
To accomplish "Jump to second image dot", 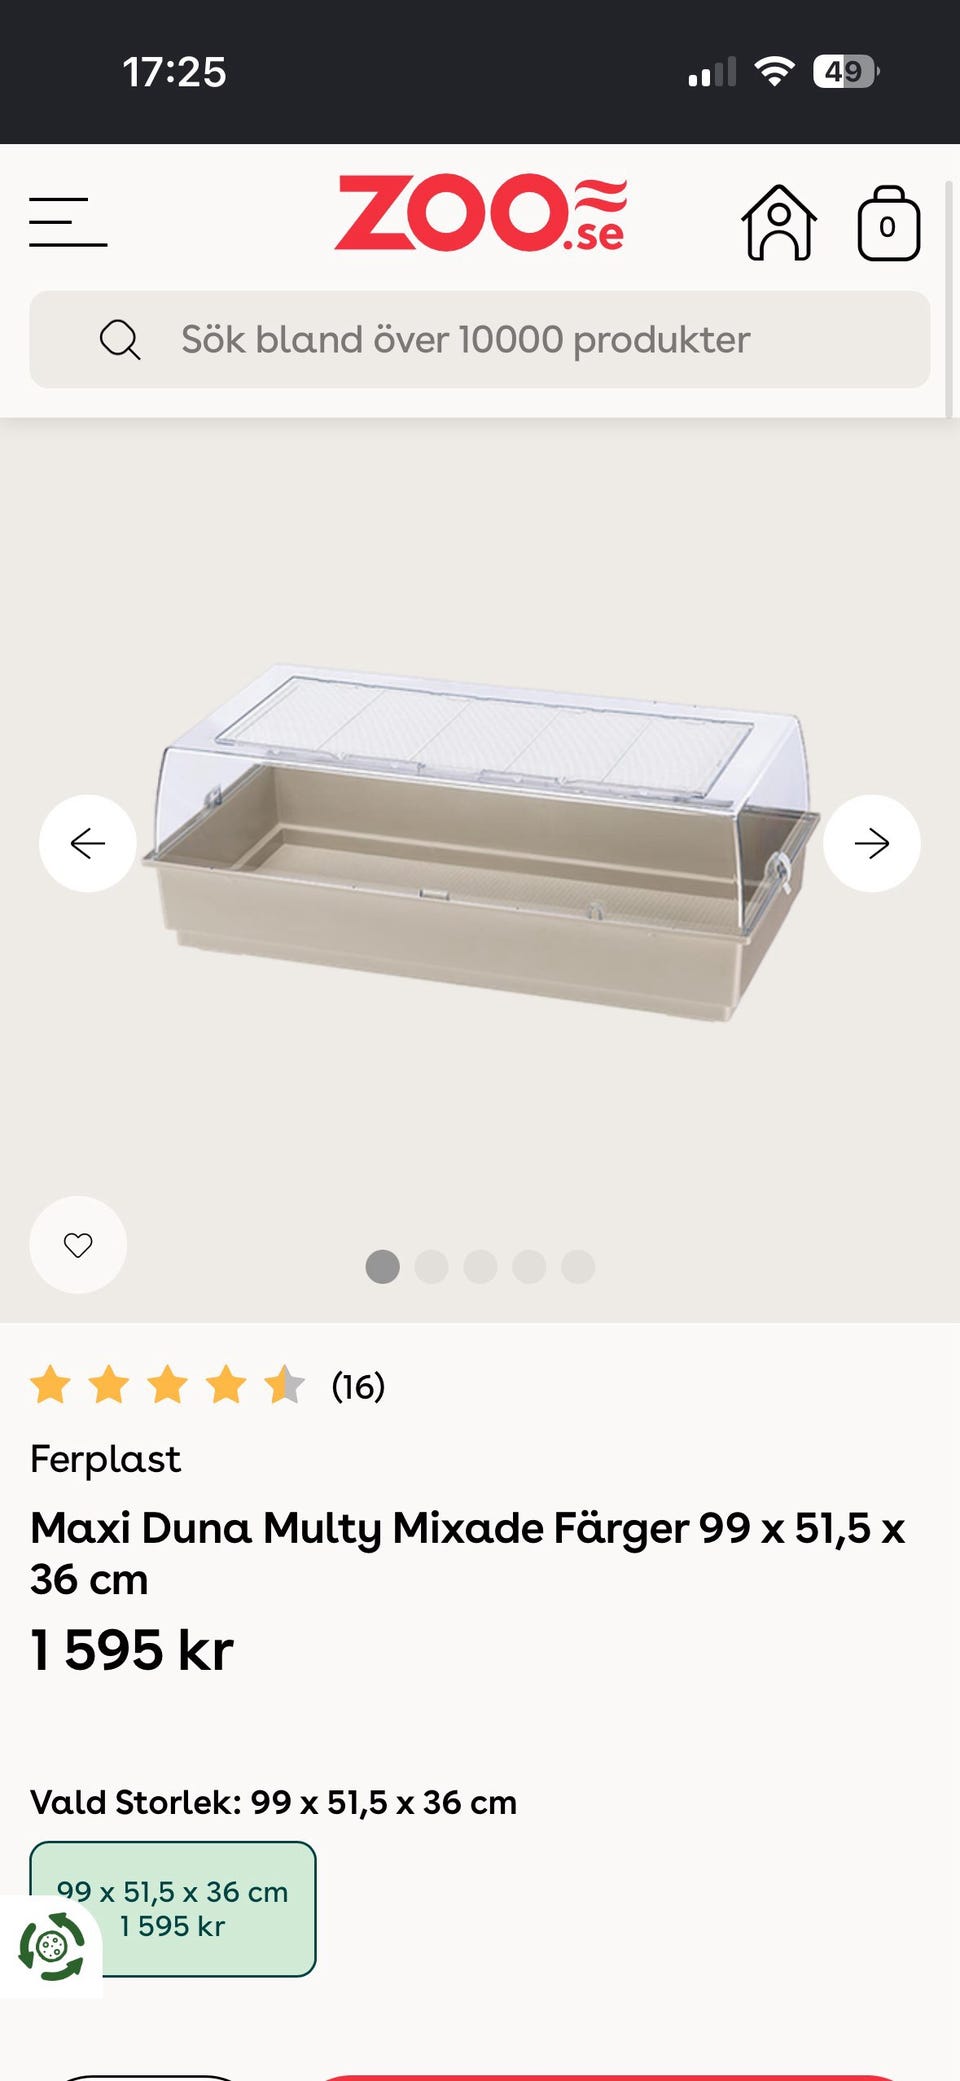I will (x=431, y=1266).
